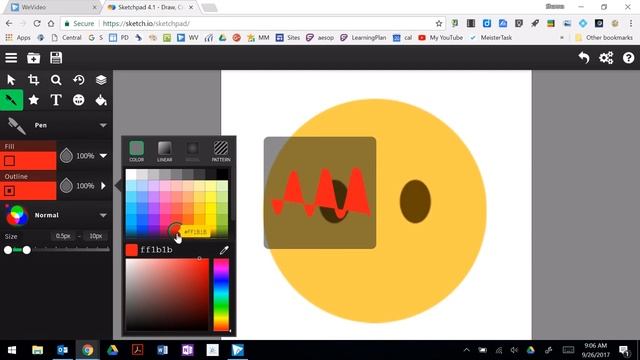
Task: Bookmark this page with star icon
Action: (439, 23)
